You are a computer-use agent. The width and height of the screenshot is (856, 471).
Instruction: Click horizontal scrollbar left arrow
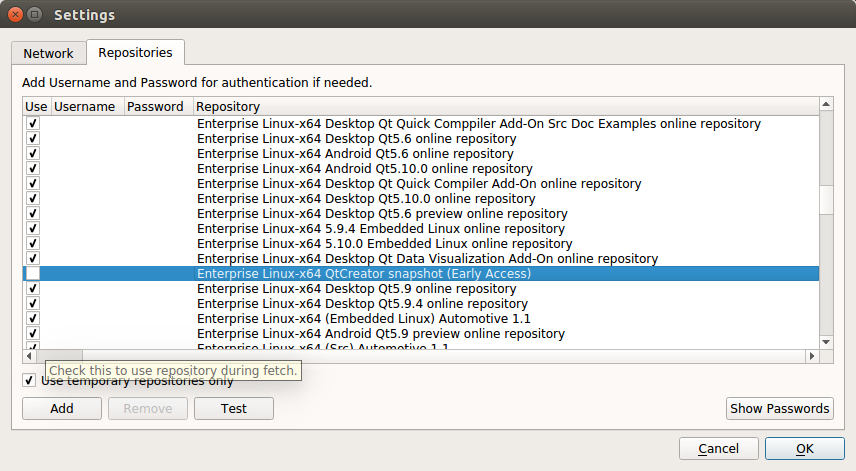pos(29,356)
